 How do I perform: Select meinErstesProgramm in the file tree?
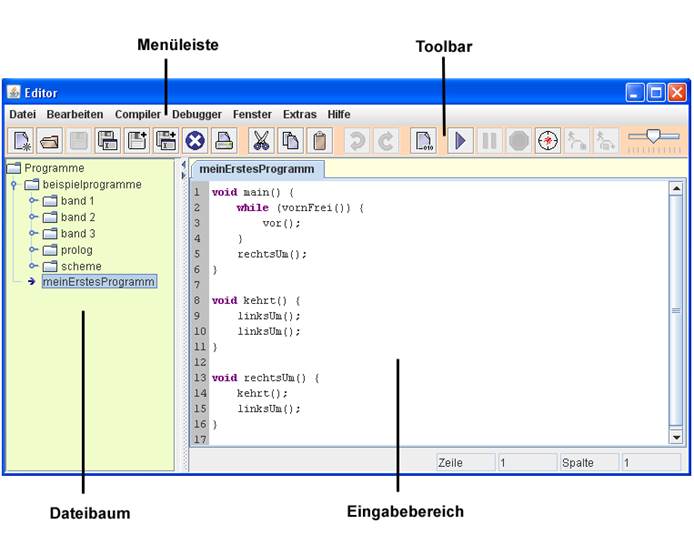[x=98, y=282]
